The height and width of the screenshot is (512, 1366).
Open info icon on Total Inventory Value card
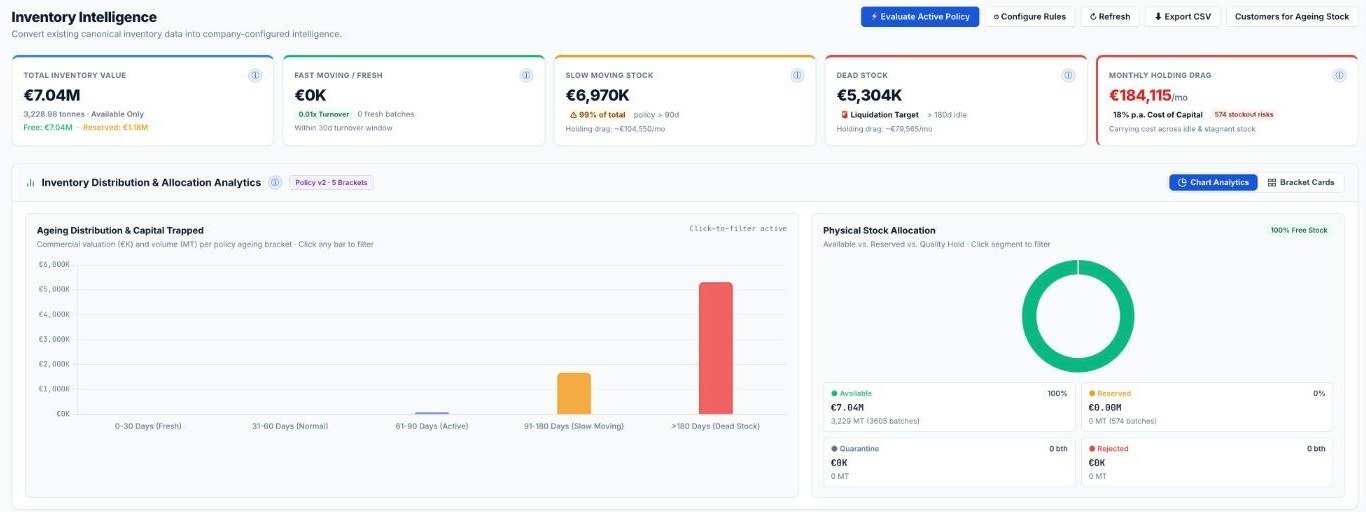[x=255, y=75]
